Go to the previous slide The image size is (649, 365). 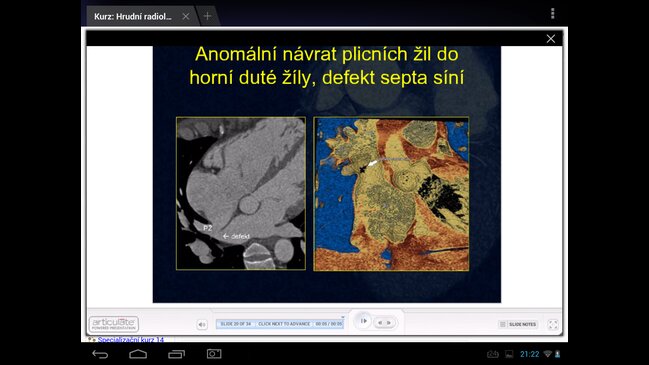tap(380, 323)
